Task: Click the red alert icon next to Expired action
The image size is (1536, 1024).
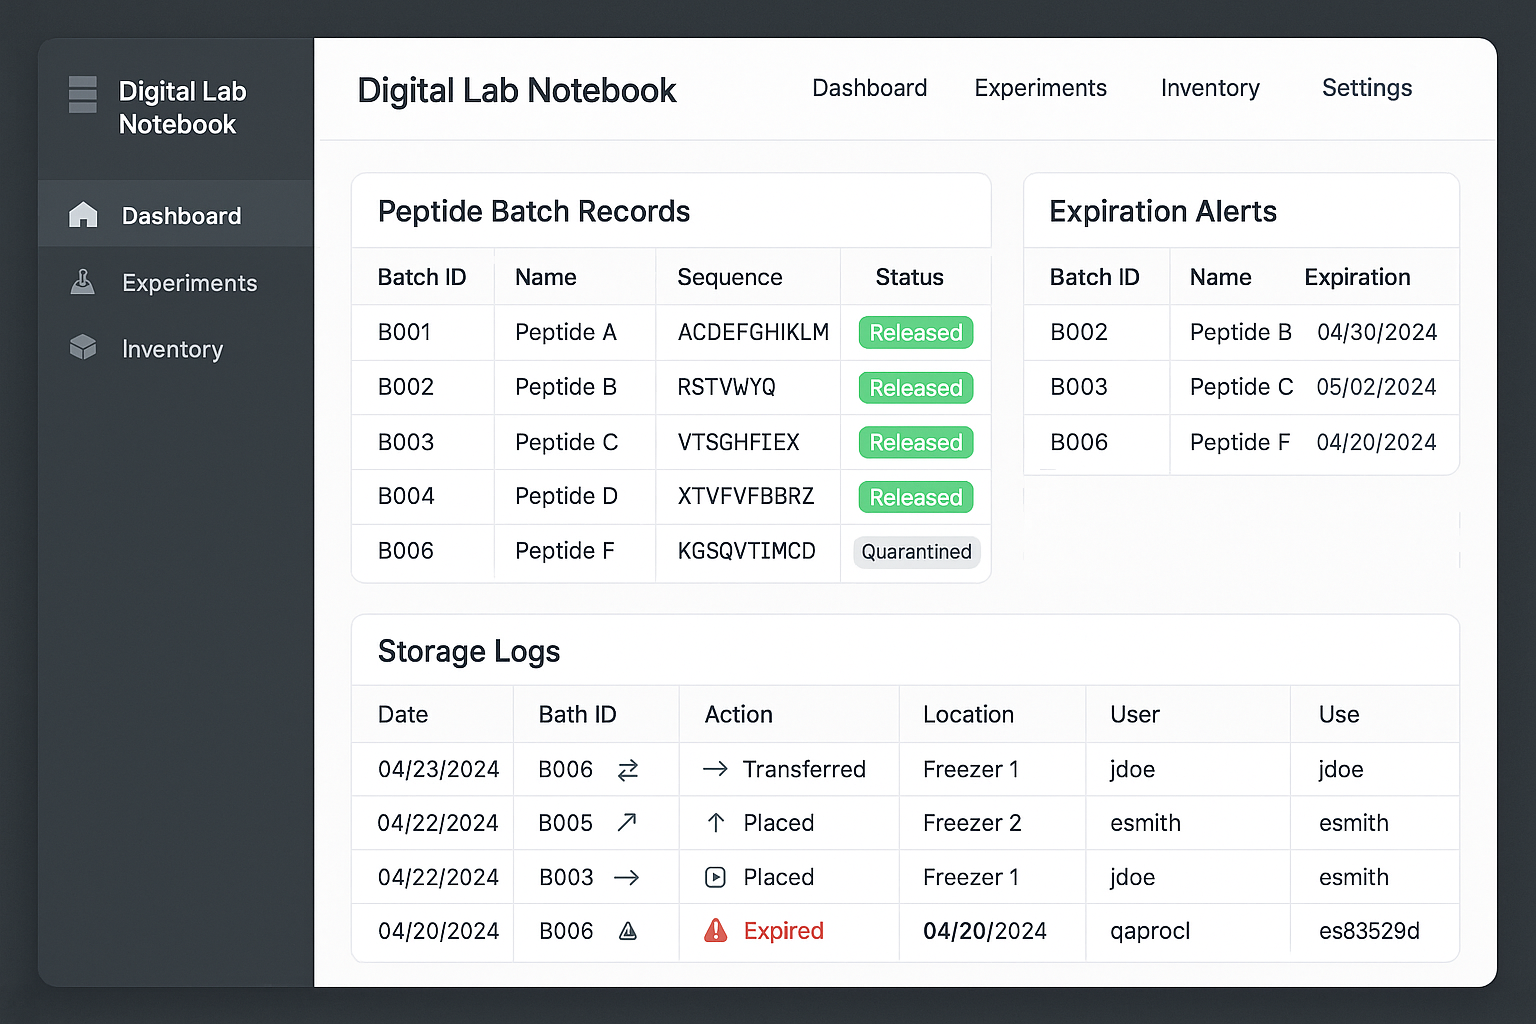Action: coord(715,930)
